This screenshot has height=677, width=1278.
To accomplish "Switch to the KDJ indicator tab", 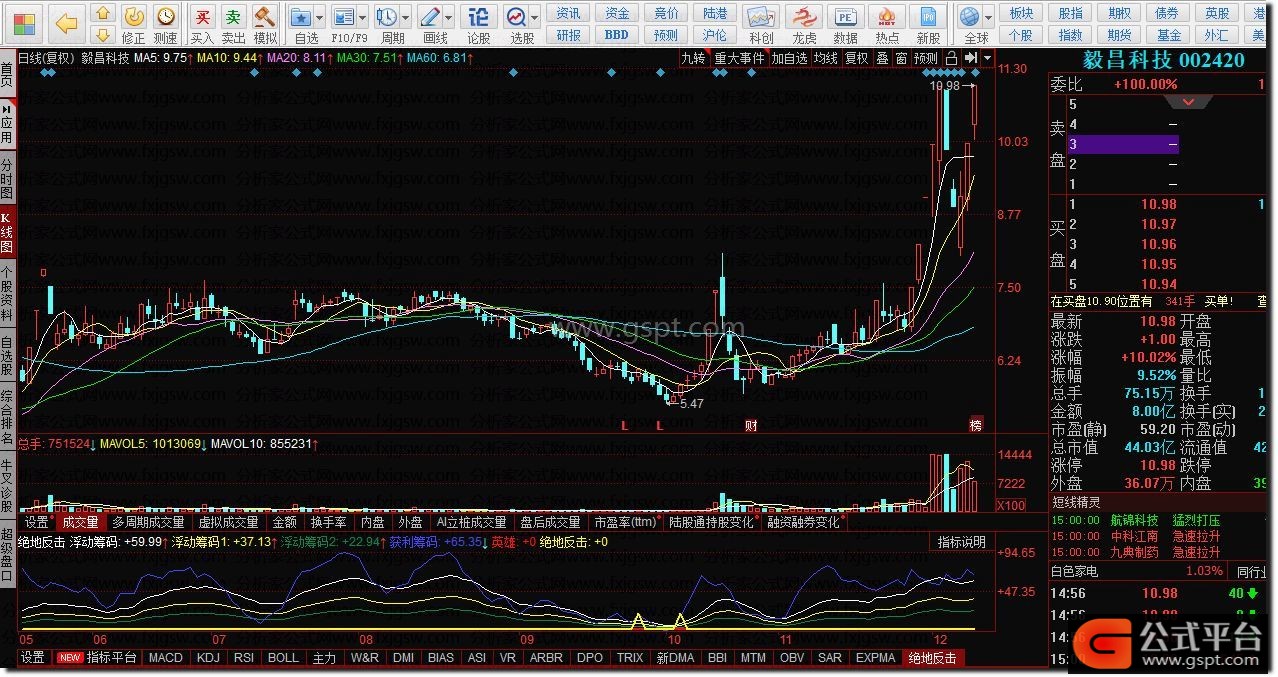I will coord(208,658).
